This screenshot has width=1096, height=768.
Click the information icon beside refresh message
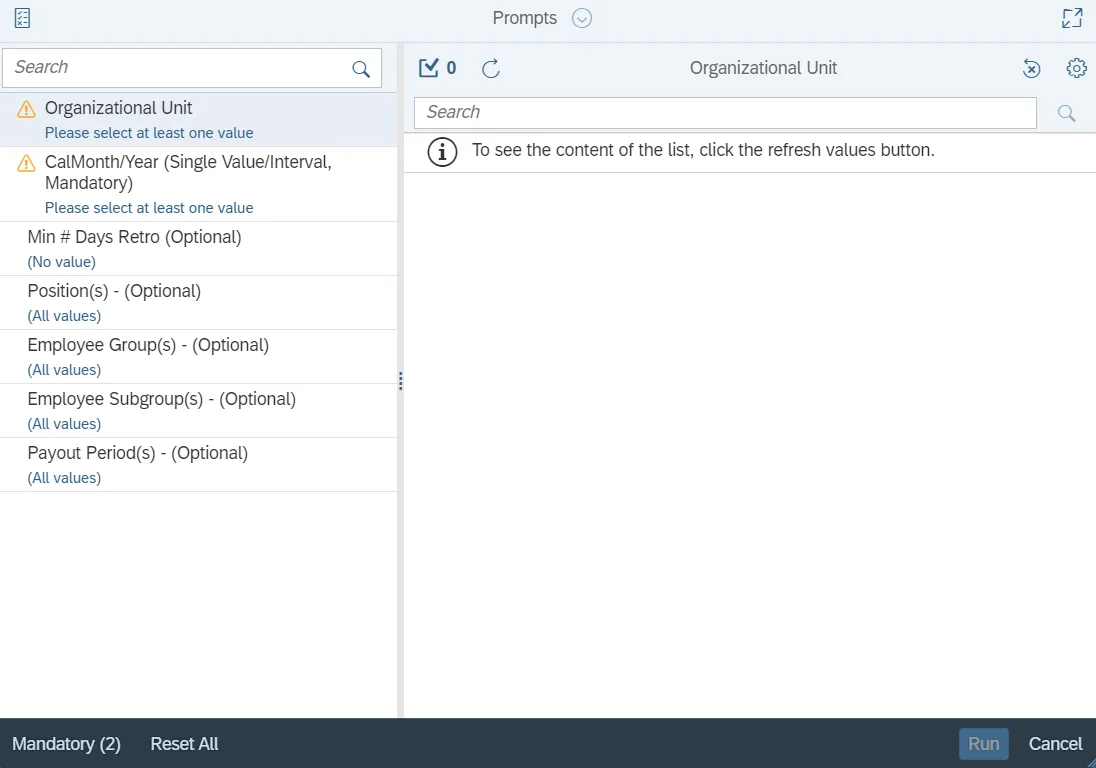click(x=442, y=151)
